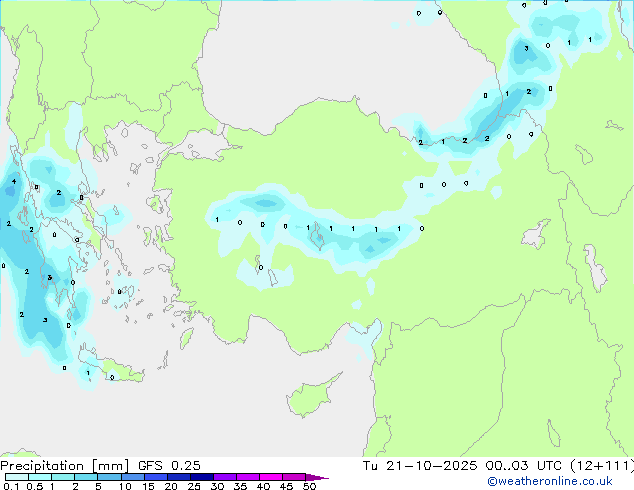Choose the 20–25 mm dark blue swatch
634x490 pixels.
click(179, 477)
